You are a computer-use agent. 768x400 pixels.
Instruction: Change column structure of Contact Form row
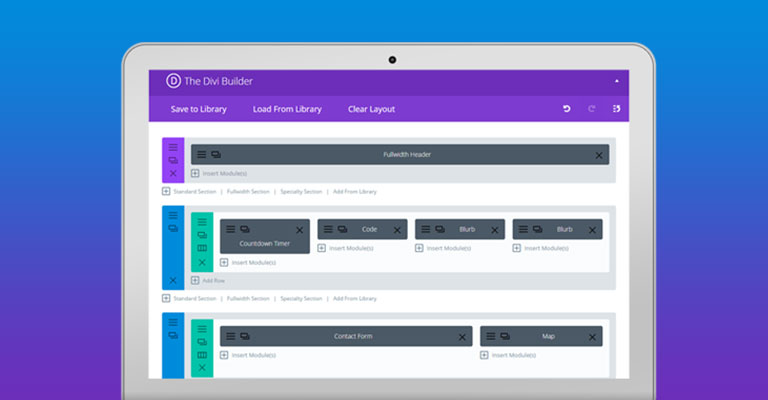[202, 355]
